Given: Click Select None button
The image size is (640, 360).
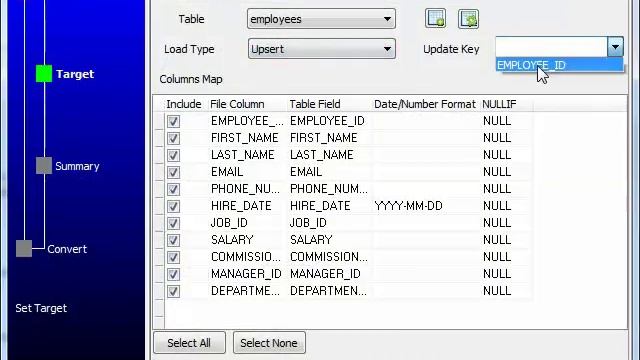Looking at the screenshot, I should click(x=269, y=343).
